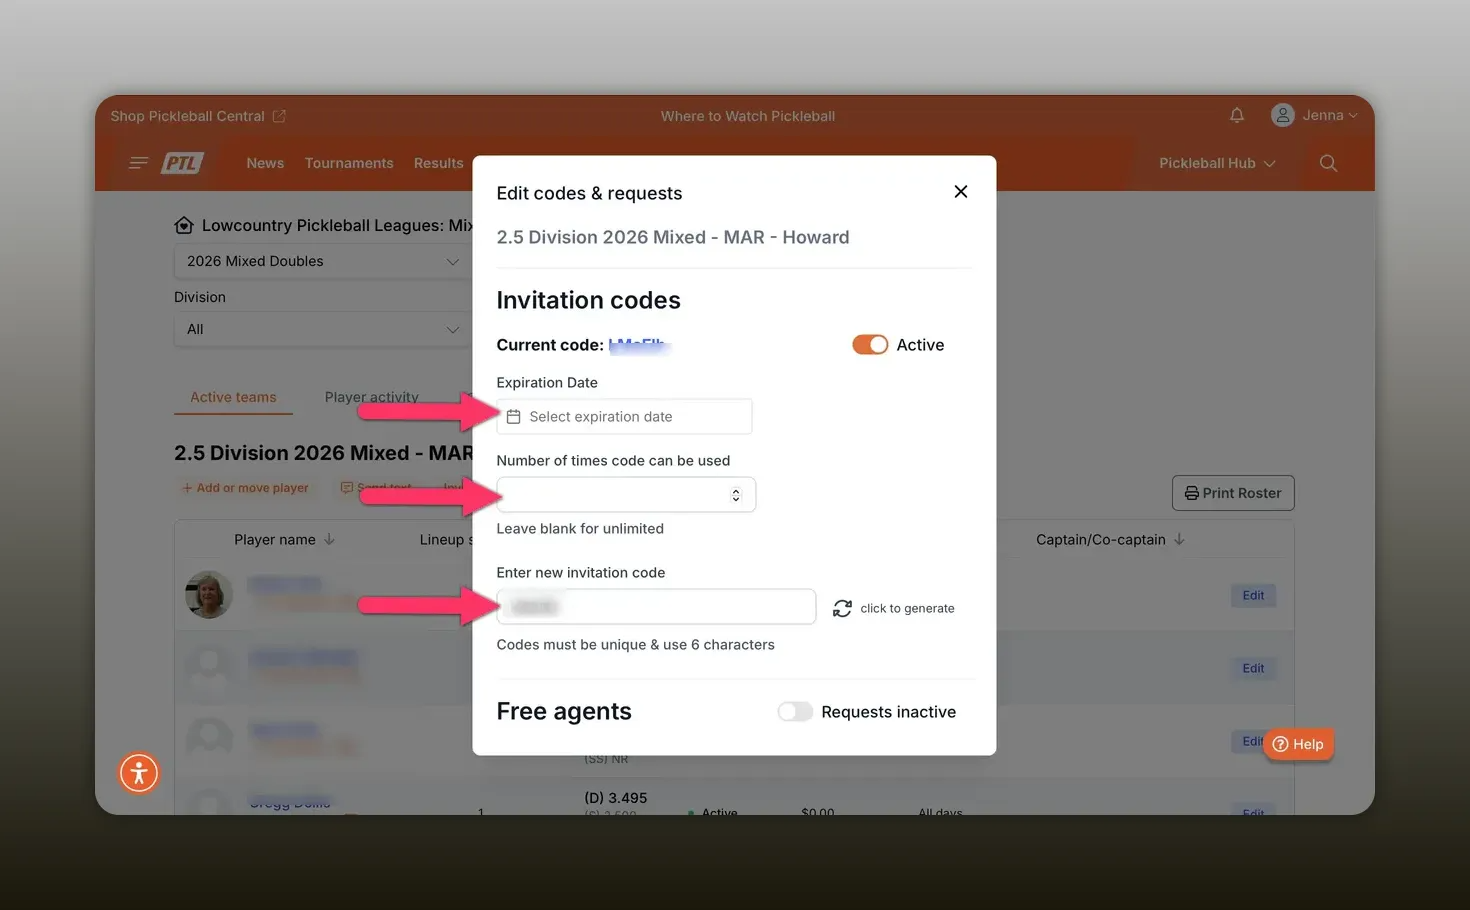
Task: Expand the Division filter showing All
Action: click(320, 329)
